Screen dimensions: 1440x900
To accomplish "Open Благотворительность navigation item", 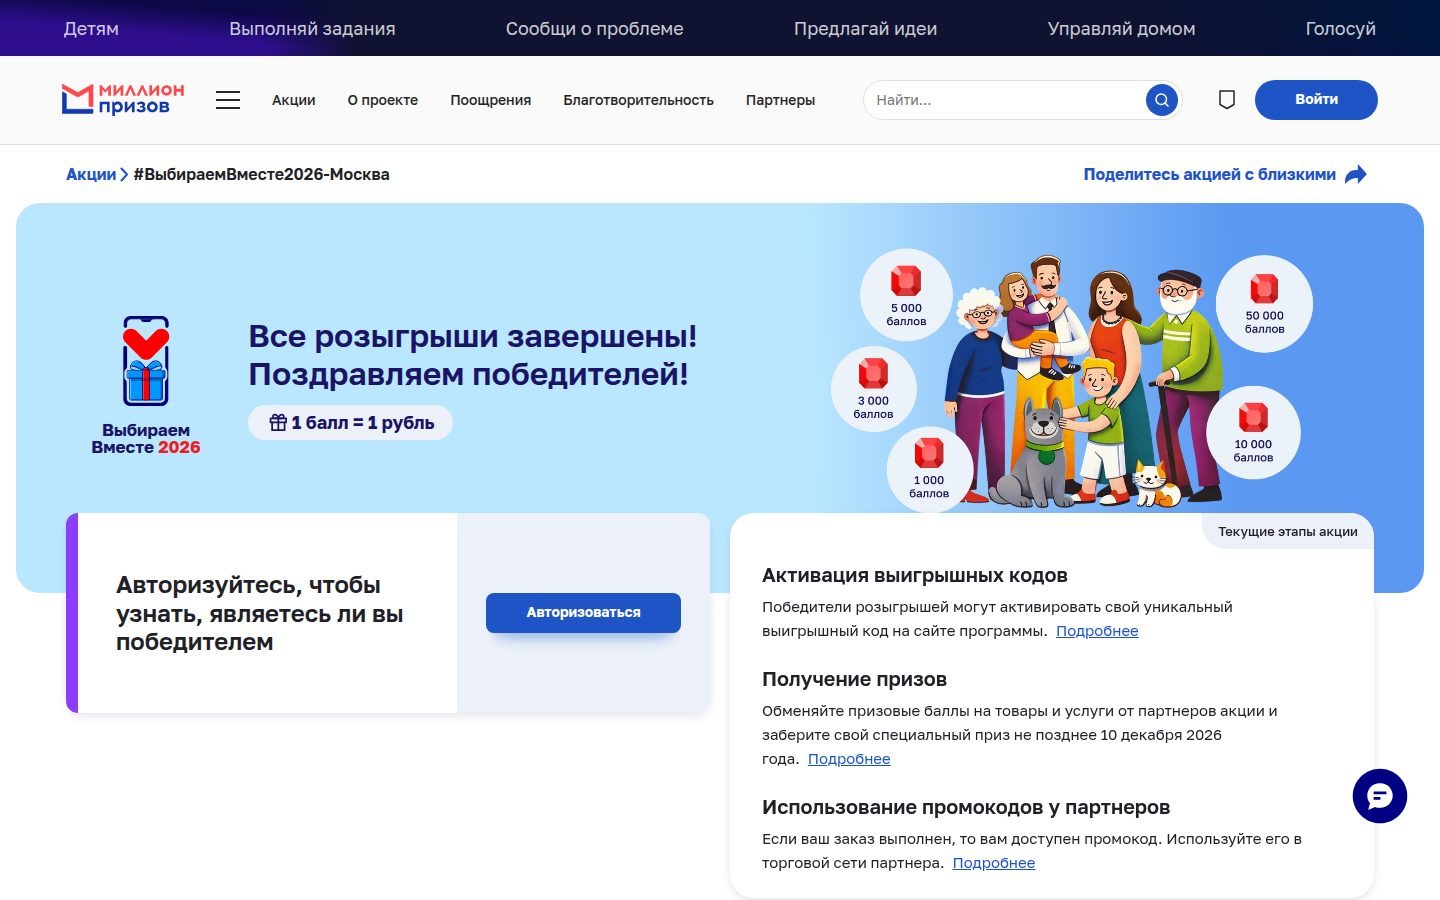I will [639, 100].
